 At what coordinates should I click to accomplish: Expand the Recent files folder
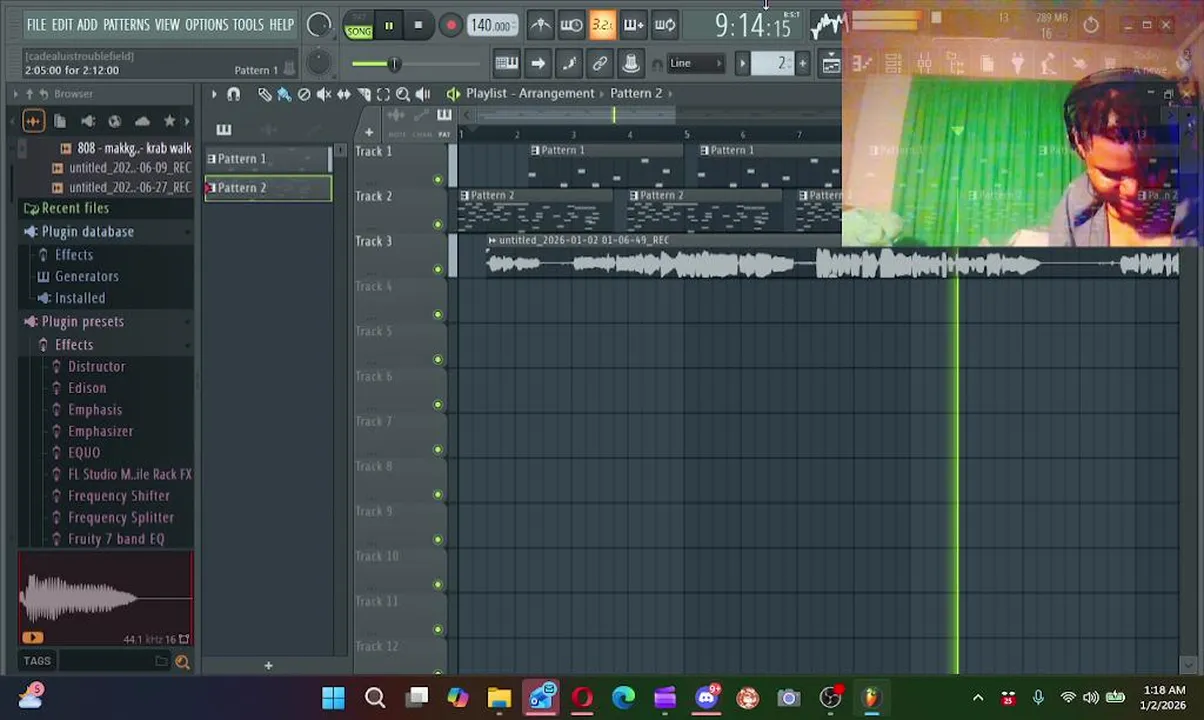pyautogui.click(x=66, y=208)
